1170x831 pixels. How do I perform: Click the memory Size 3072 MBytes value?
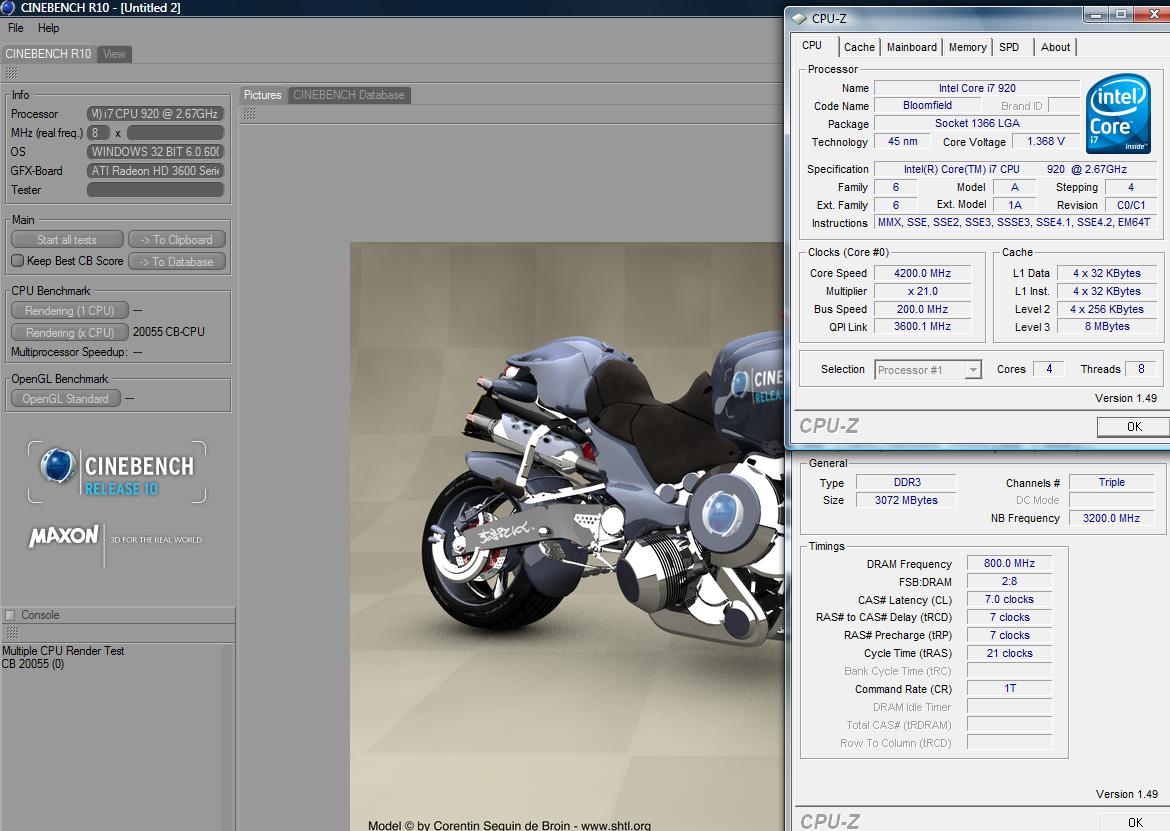[x=906, y=500]
